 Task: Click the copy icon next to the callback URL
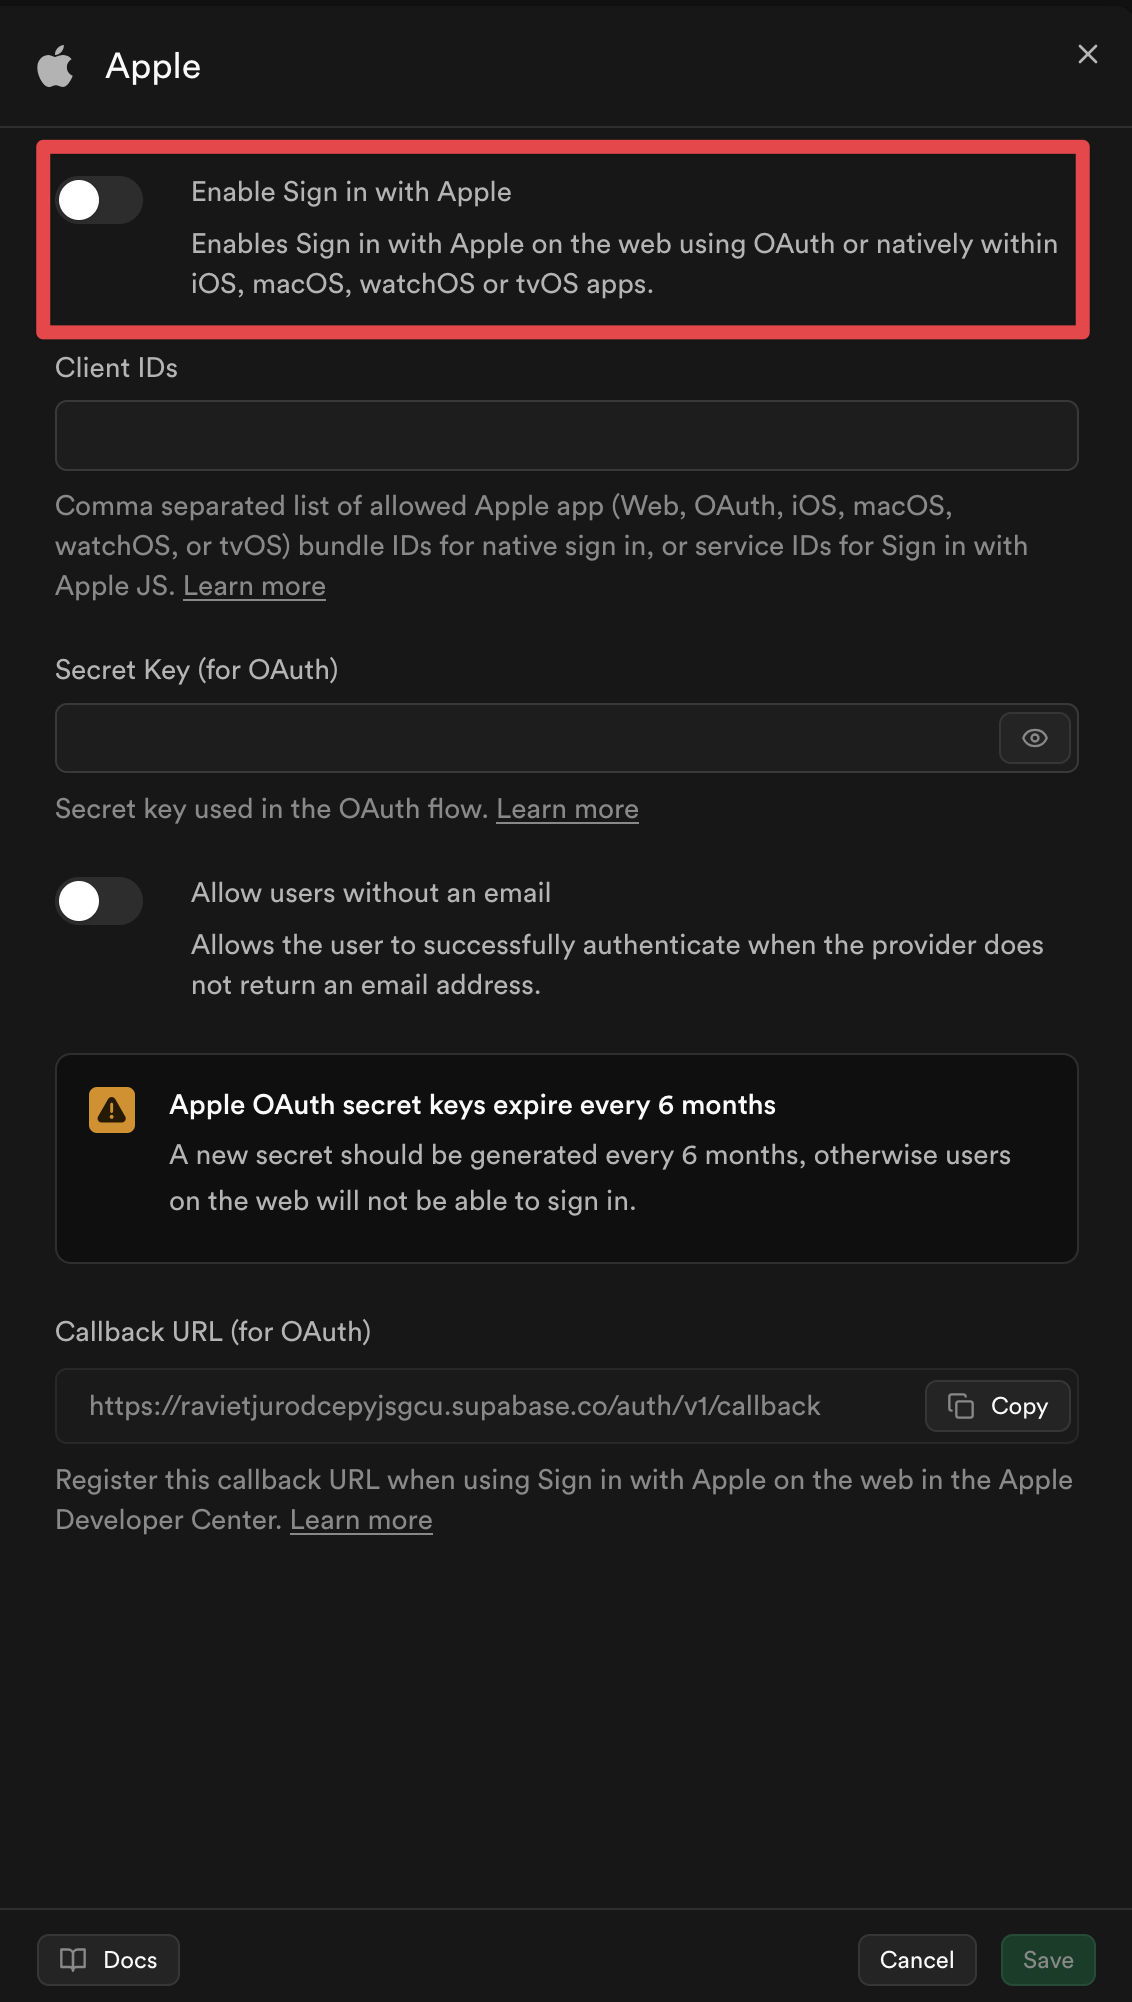coord(960,1406)
